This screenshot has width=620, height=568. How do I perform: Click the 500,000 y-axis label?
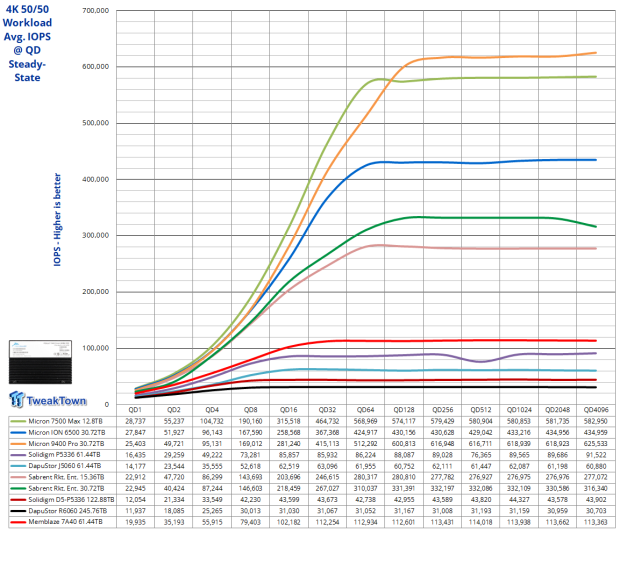point(95,123)
